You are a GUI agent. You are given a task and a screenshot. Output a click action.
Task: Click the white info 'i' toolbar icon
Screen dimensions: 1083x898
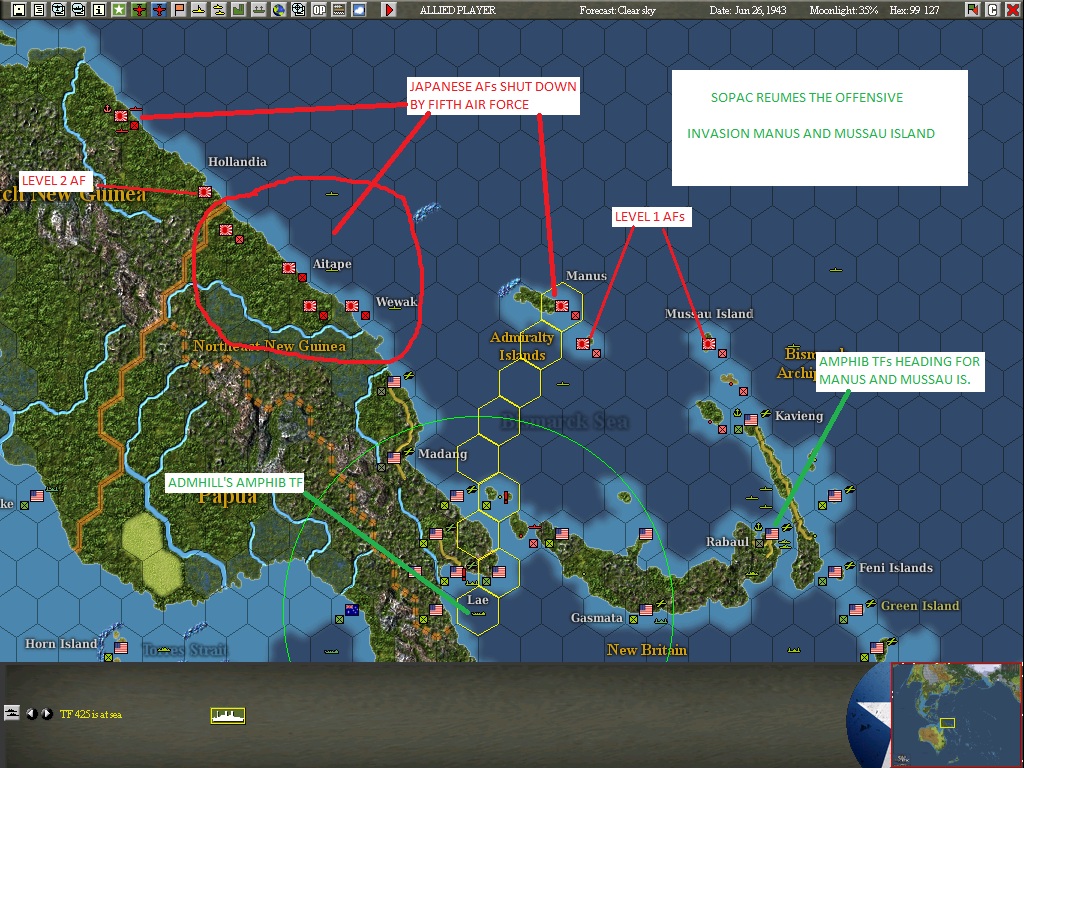tap(99, 10)
